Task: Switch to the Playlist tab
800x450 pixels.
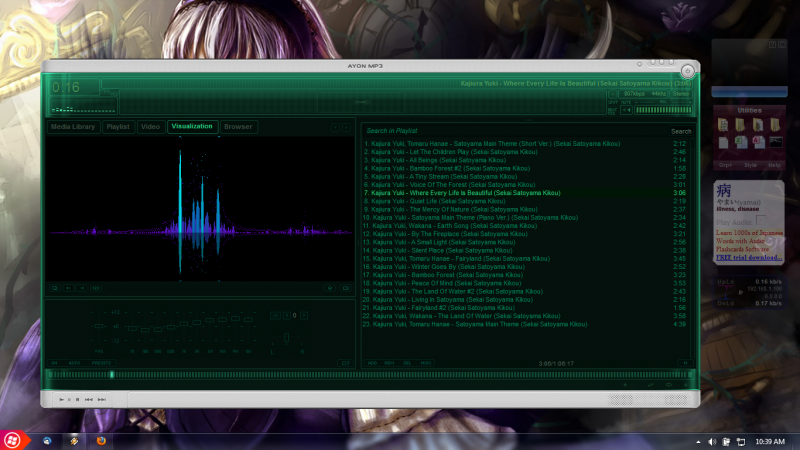Action: click(118, 127)
